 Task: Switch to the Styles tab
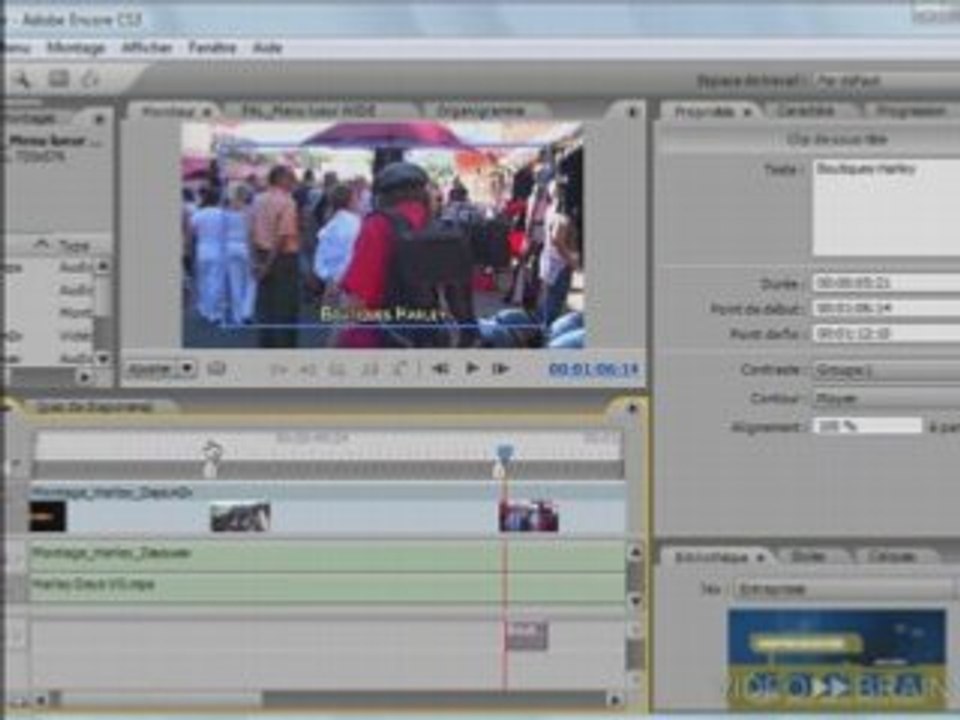tap(811, 556)
